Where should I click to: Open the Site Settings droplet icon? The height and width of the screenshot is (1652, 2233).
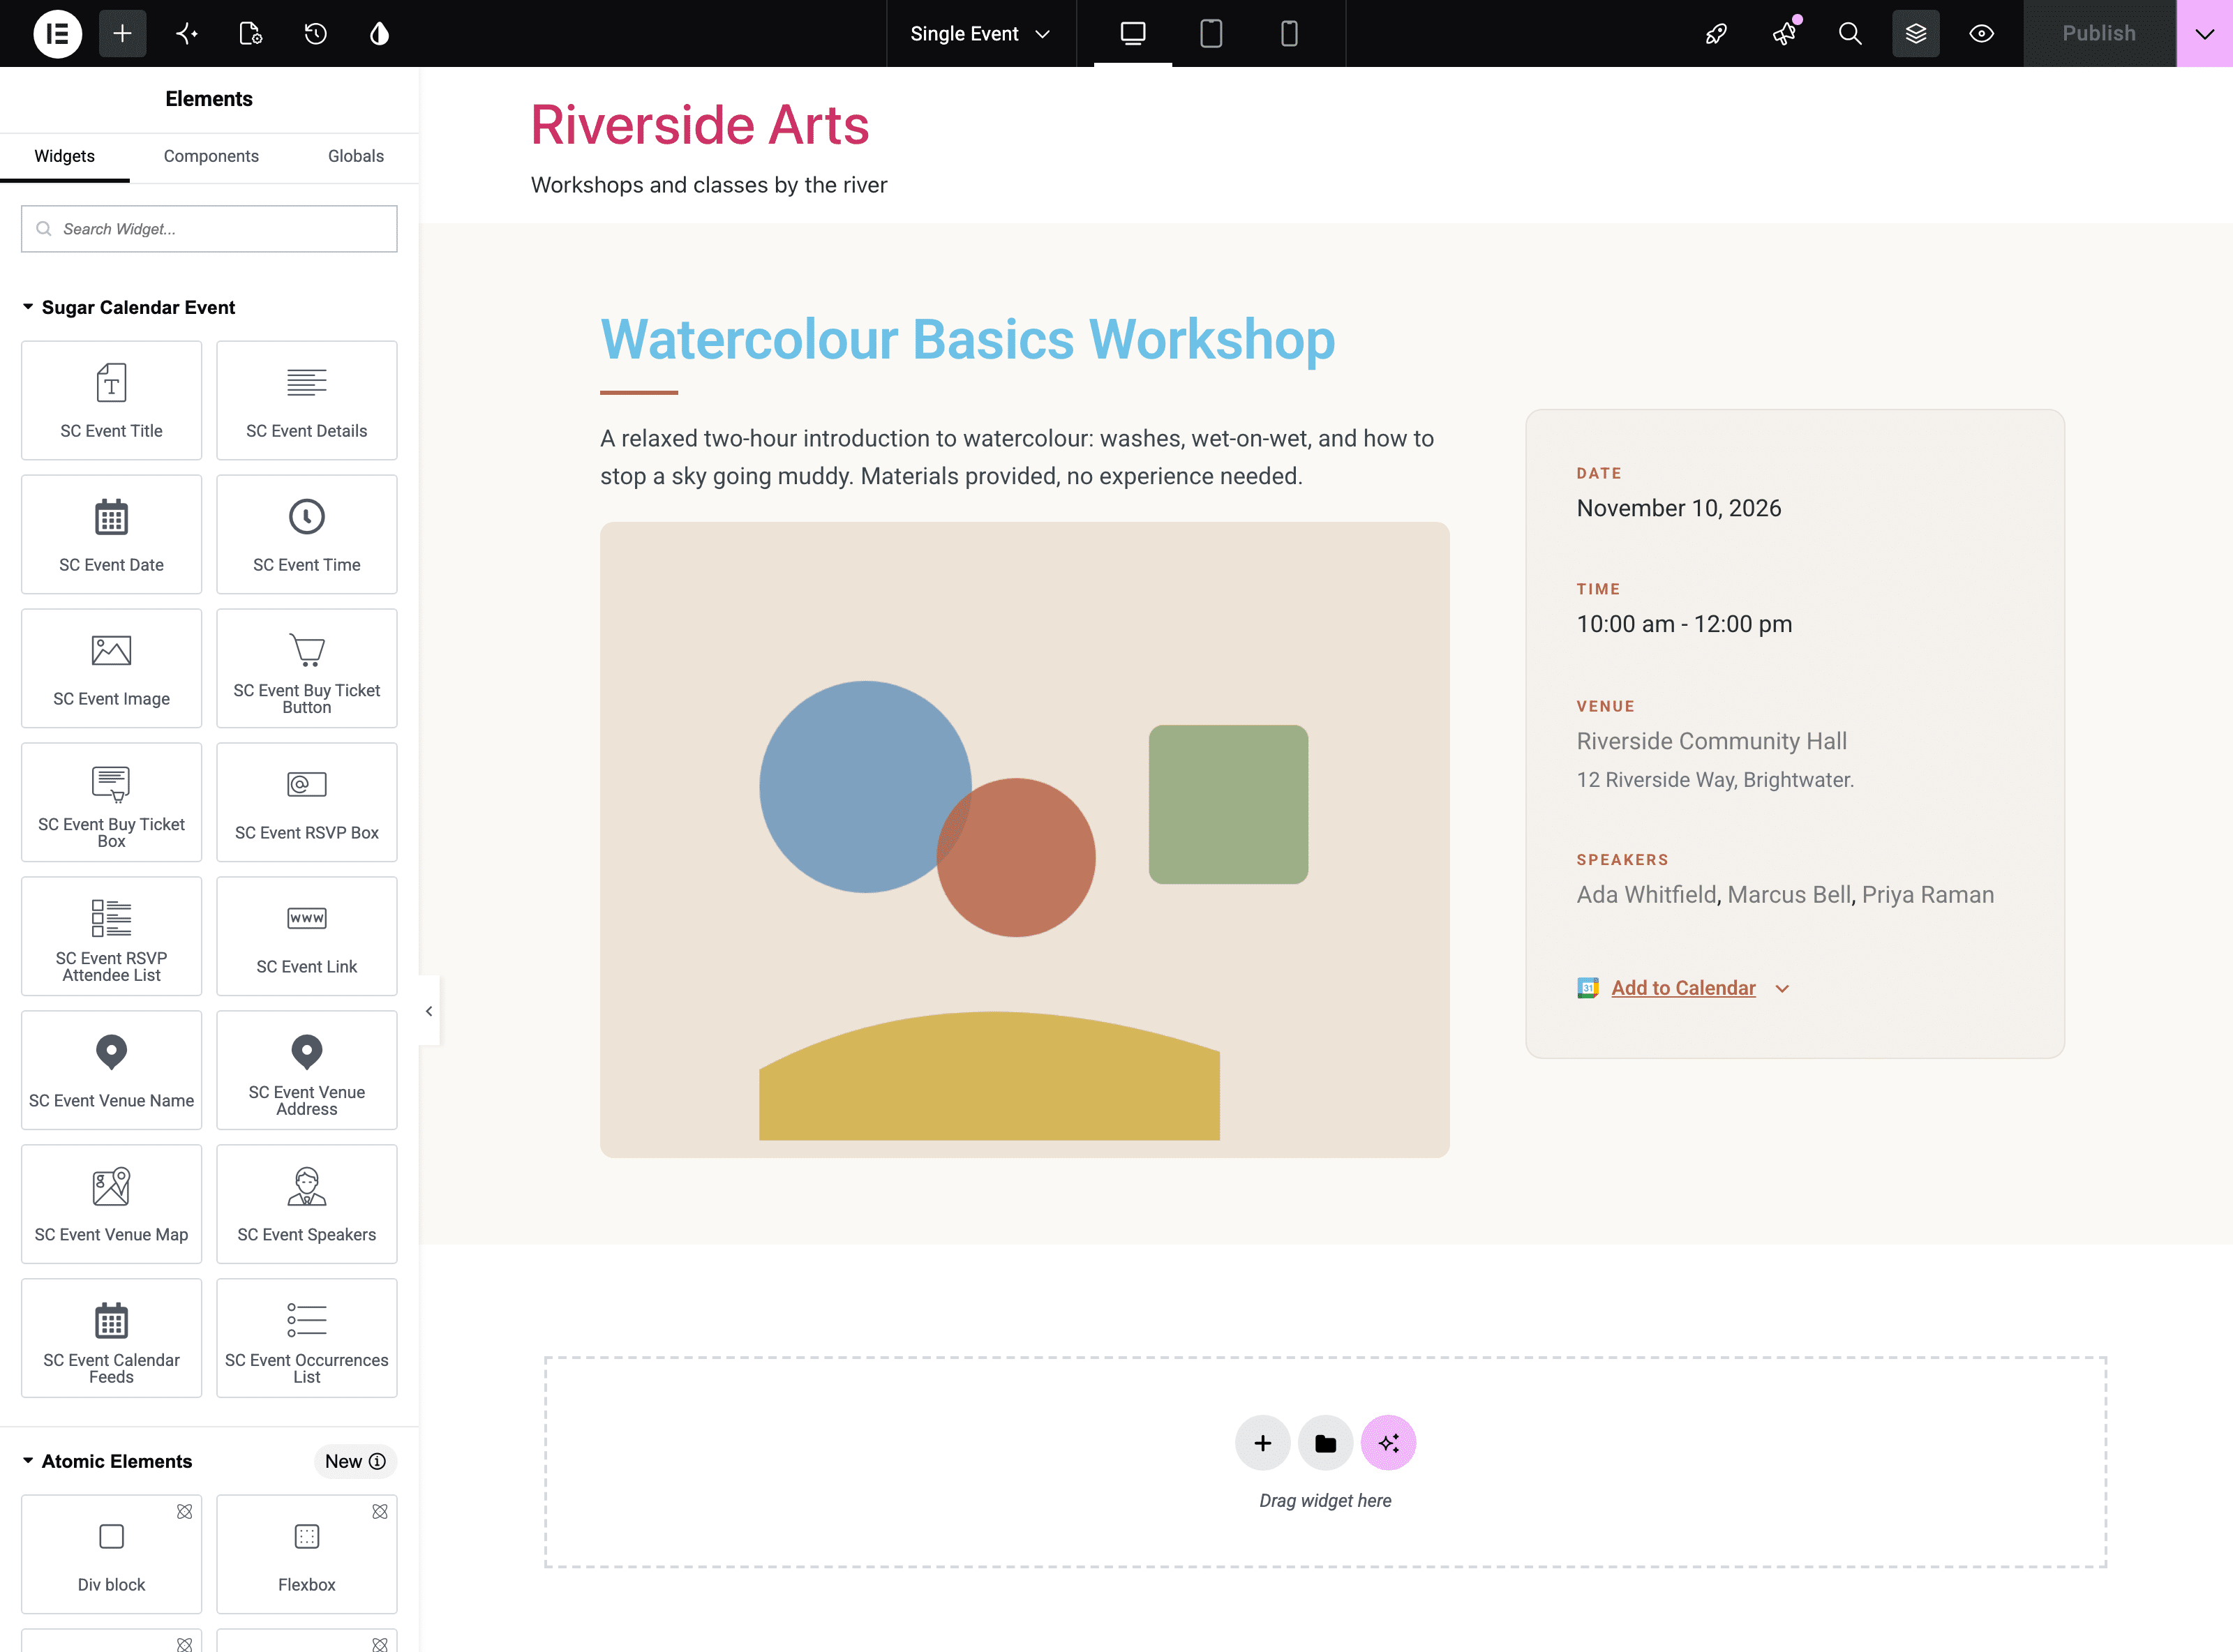tap(379, 34)
